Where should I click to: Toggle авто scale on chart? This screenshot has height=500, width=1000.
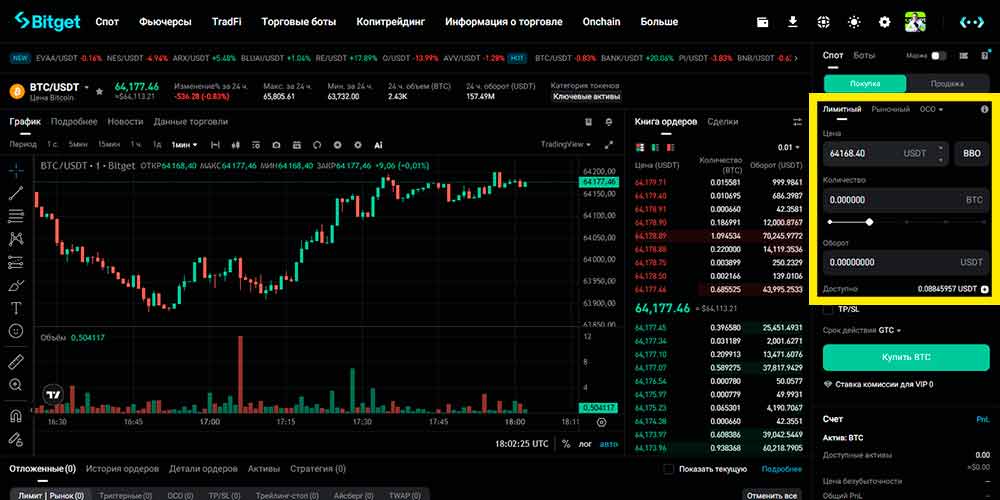[x=609, y=444]
